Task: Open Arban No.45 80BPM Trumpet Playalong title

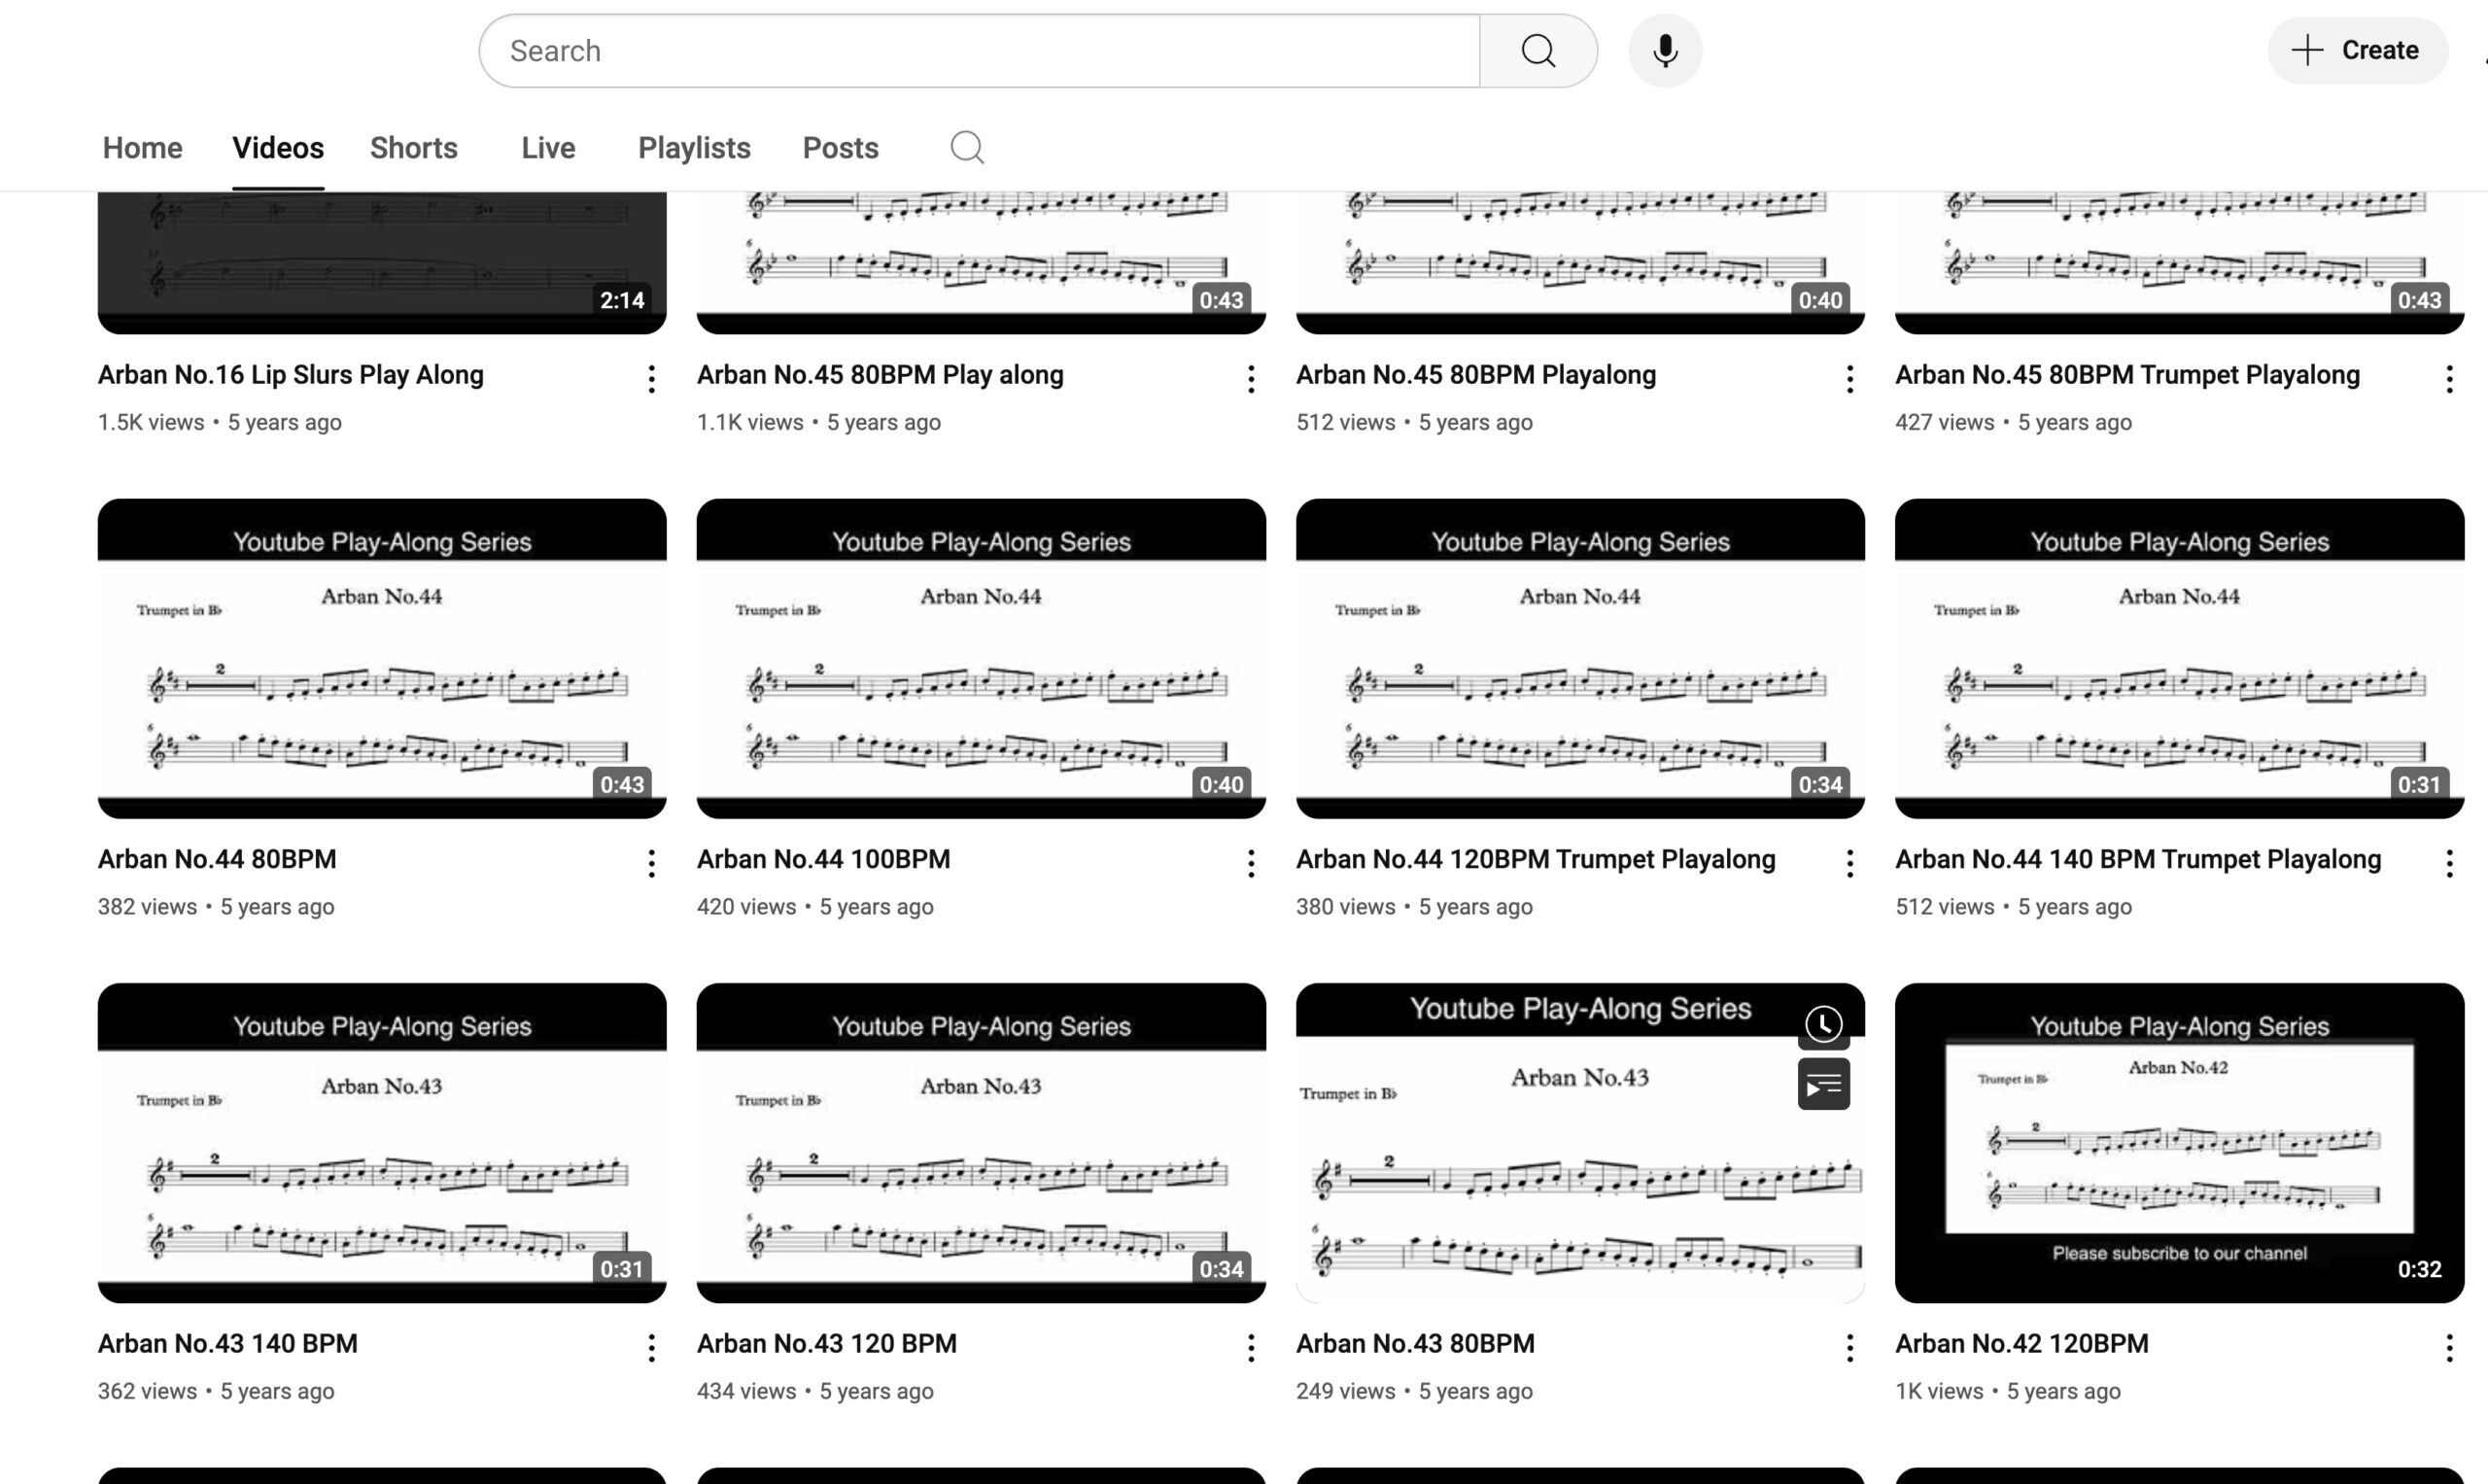Action: click(x=2127, y=375)
